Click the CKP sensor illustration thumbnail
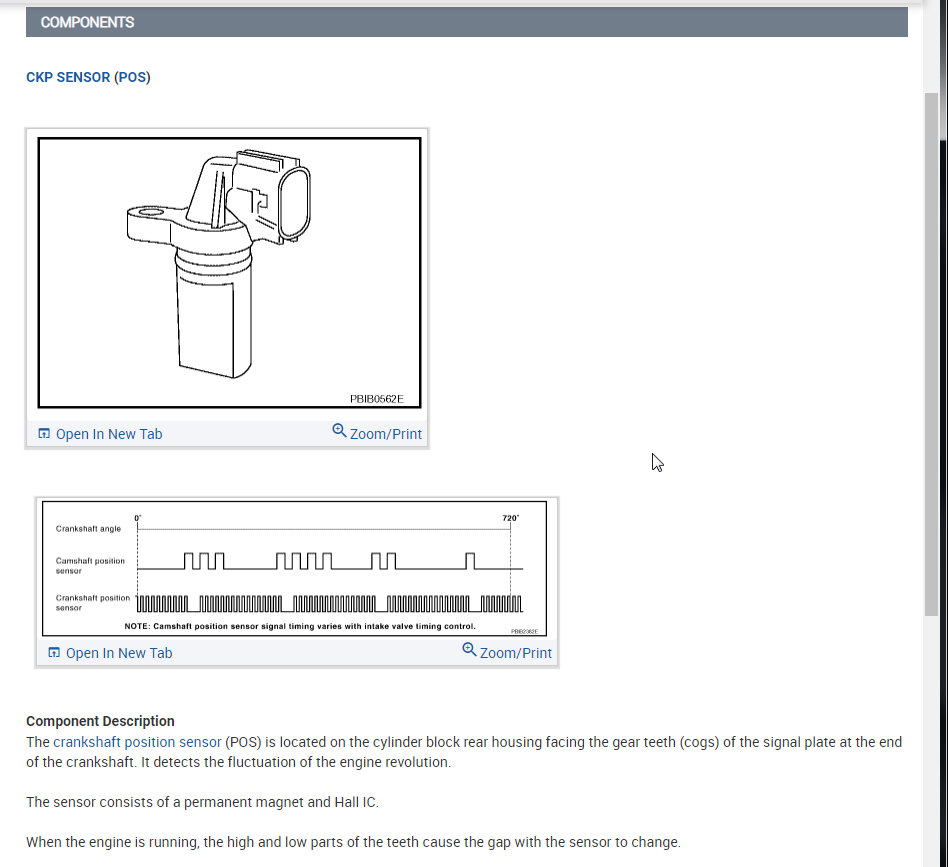948x867 pixels. (229, 273)
